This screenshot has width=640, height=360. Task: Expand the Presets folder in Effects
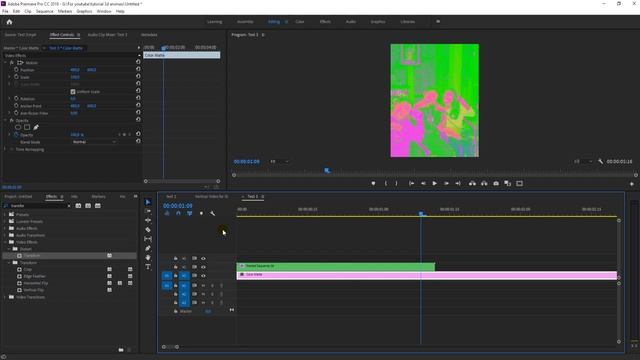click(5, 214)
